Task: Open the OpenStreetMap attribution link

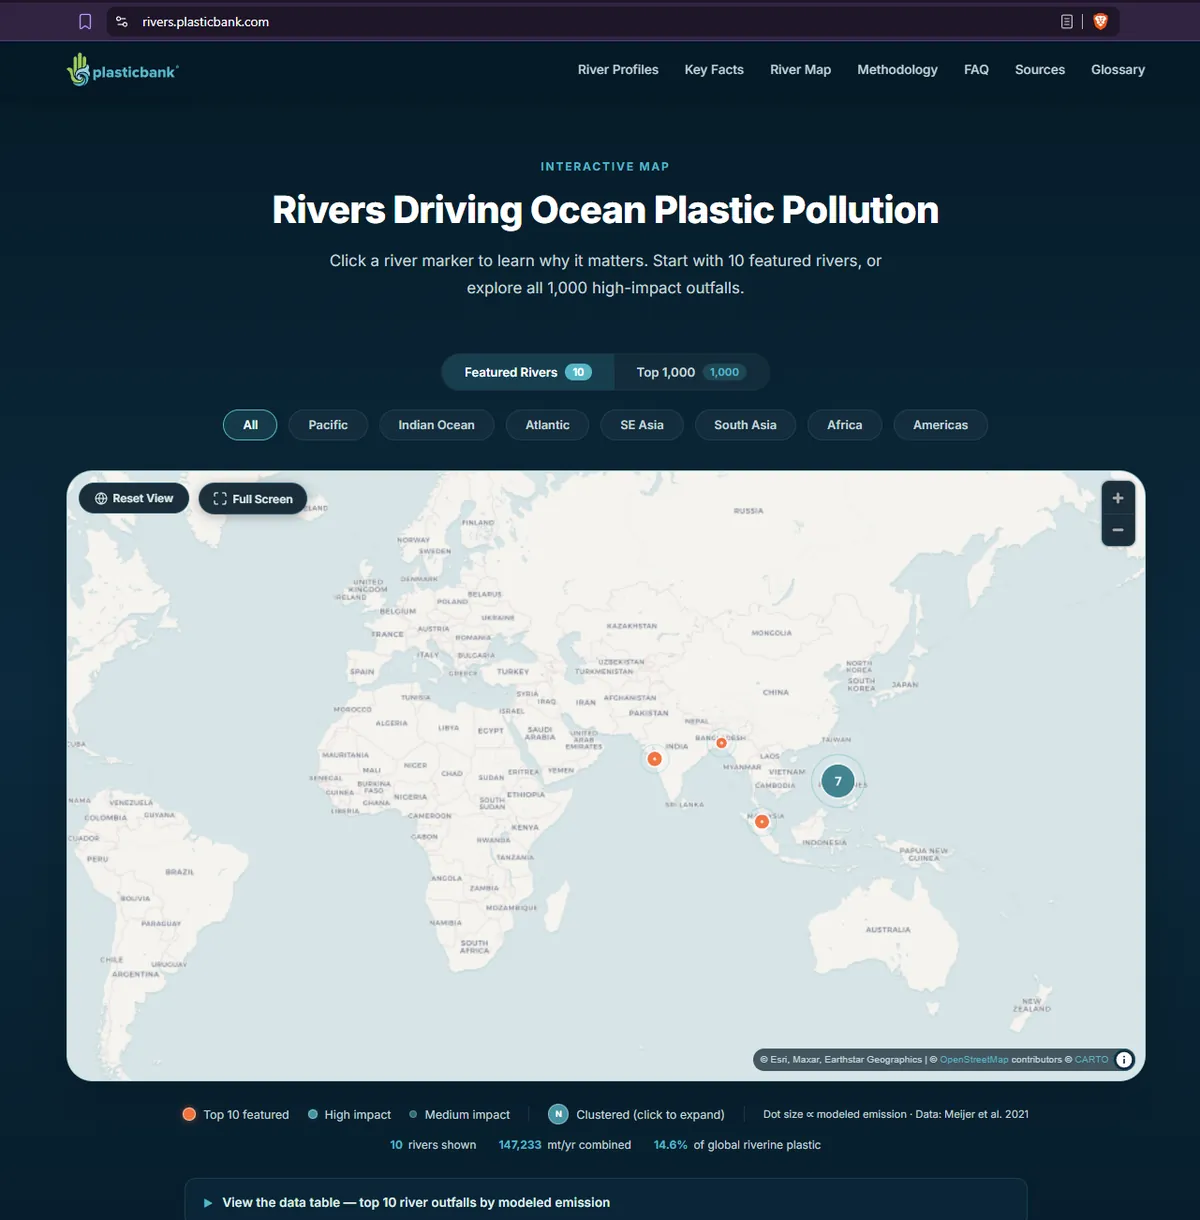Action: 974,1060
